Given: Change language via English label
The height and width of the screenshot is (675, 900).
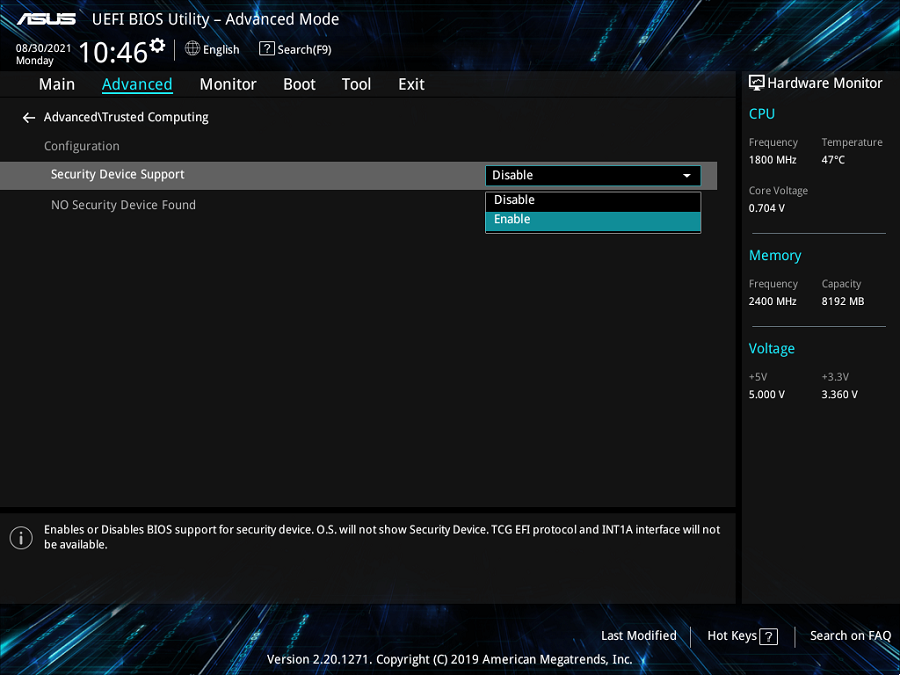Looking at the screenshot, I should (221, 50).
